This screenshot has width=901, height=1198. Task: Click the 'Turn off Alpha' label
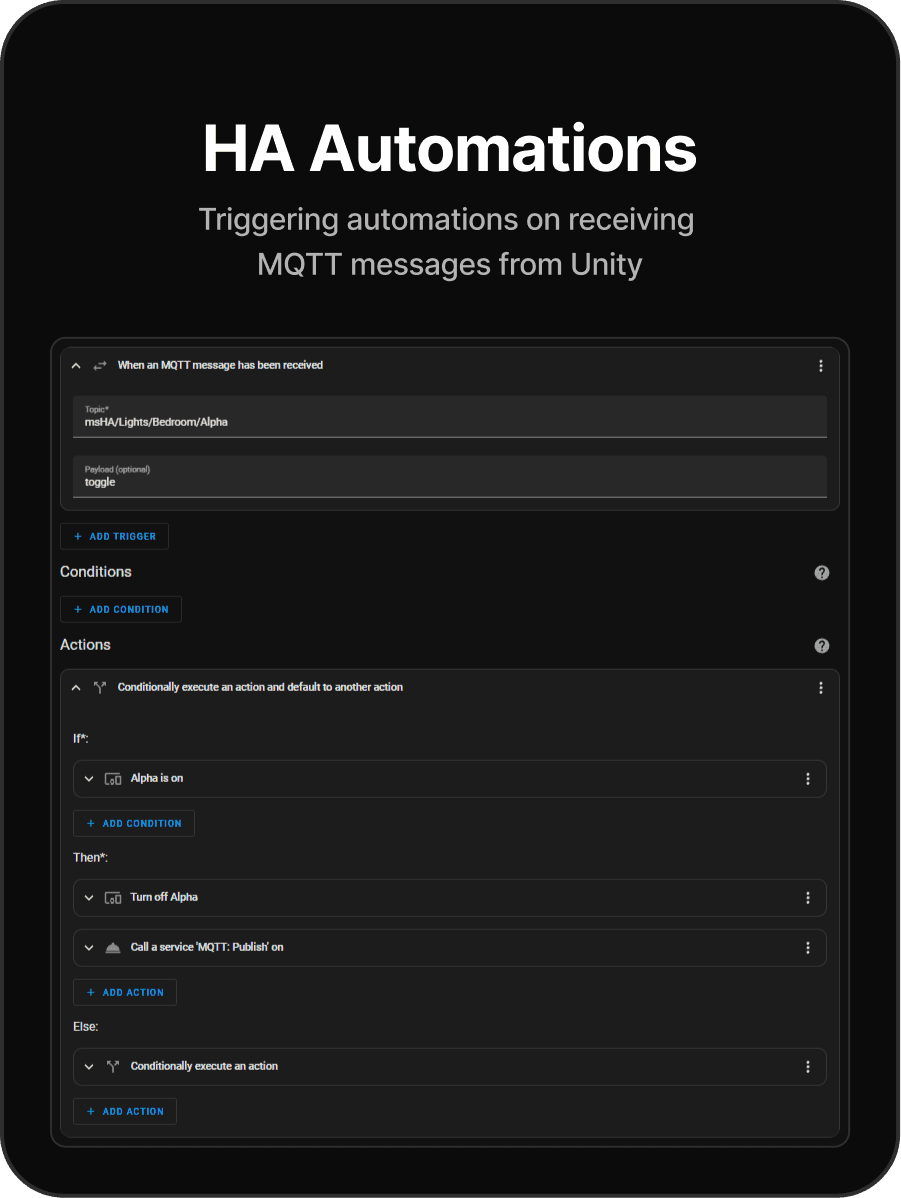164,897
